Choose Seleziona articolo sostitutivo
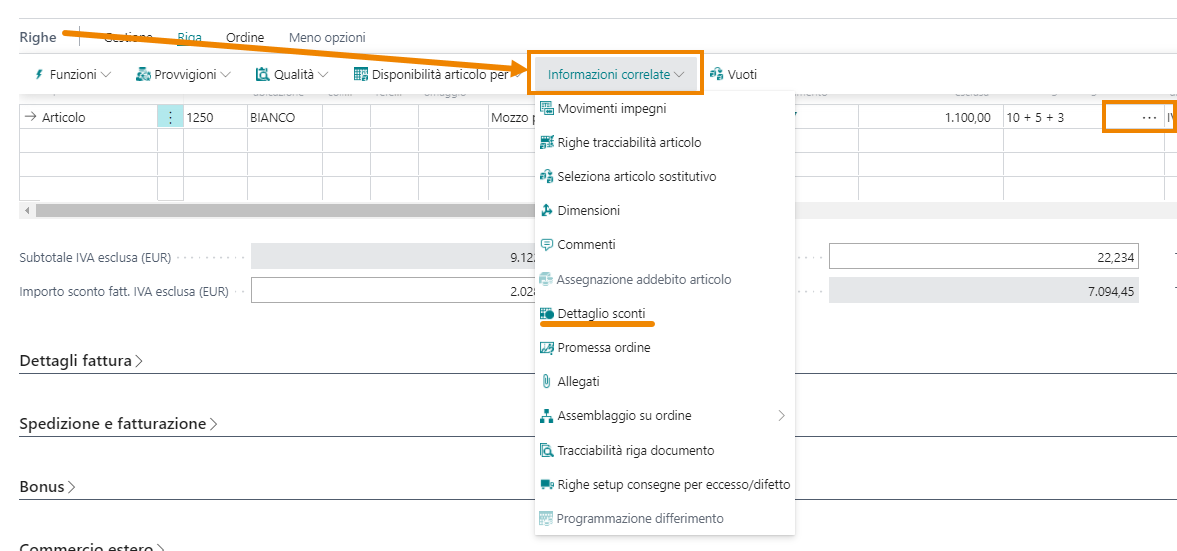Viewport: 1177px width, 551px height. (x=636, y=176)
